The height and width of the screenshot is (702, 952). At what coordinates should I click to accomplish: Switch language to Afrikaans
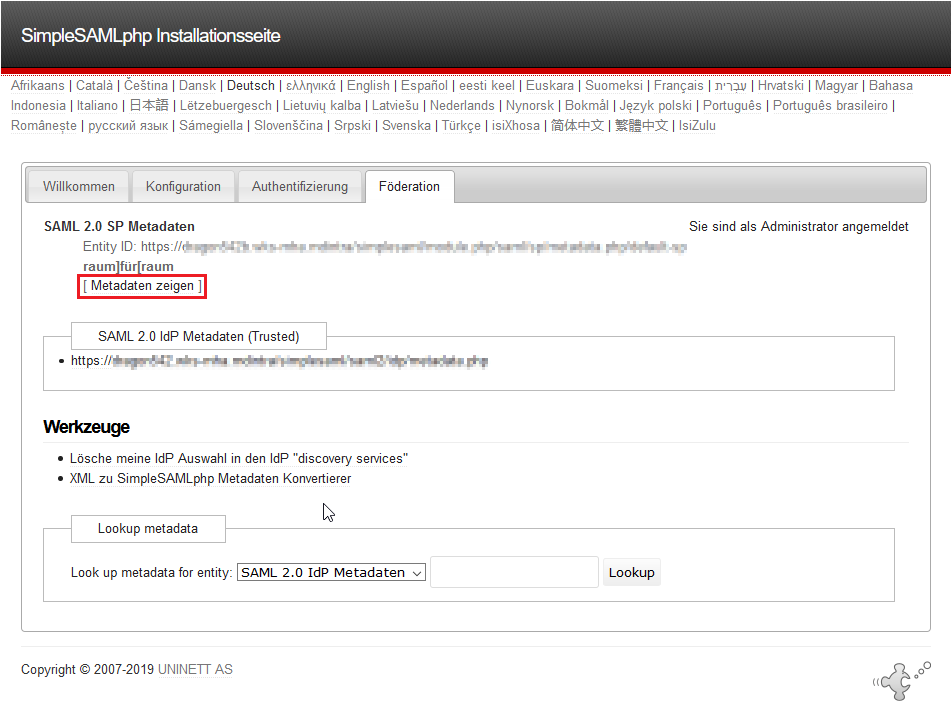tap(38, 86)
